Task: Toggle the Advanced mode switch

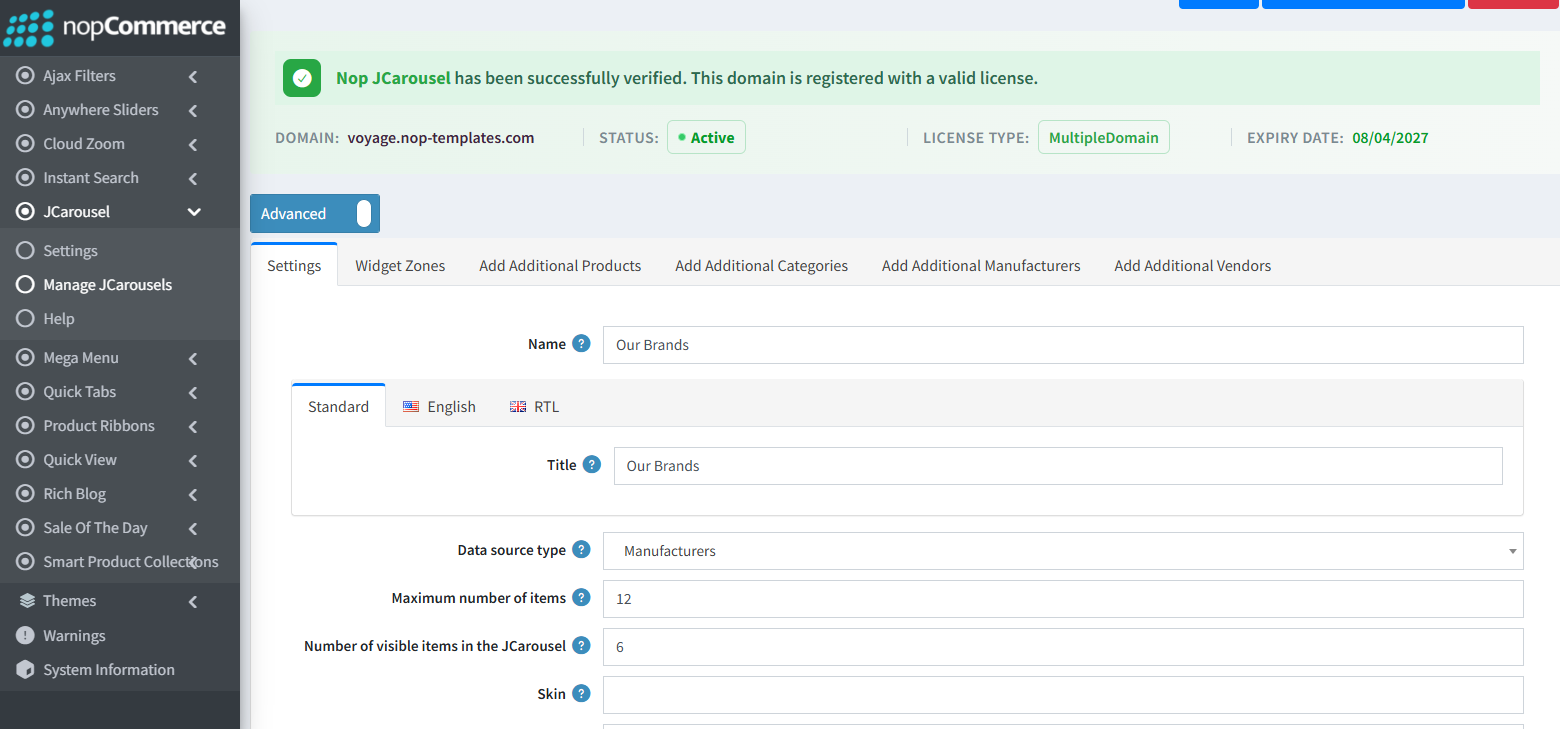Action: 315,214
